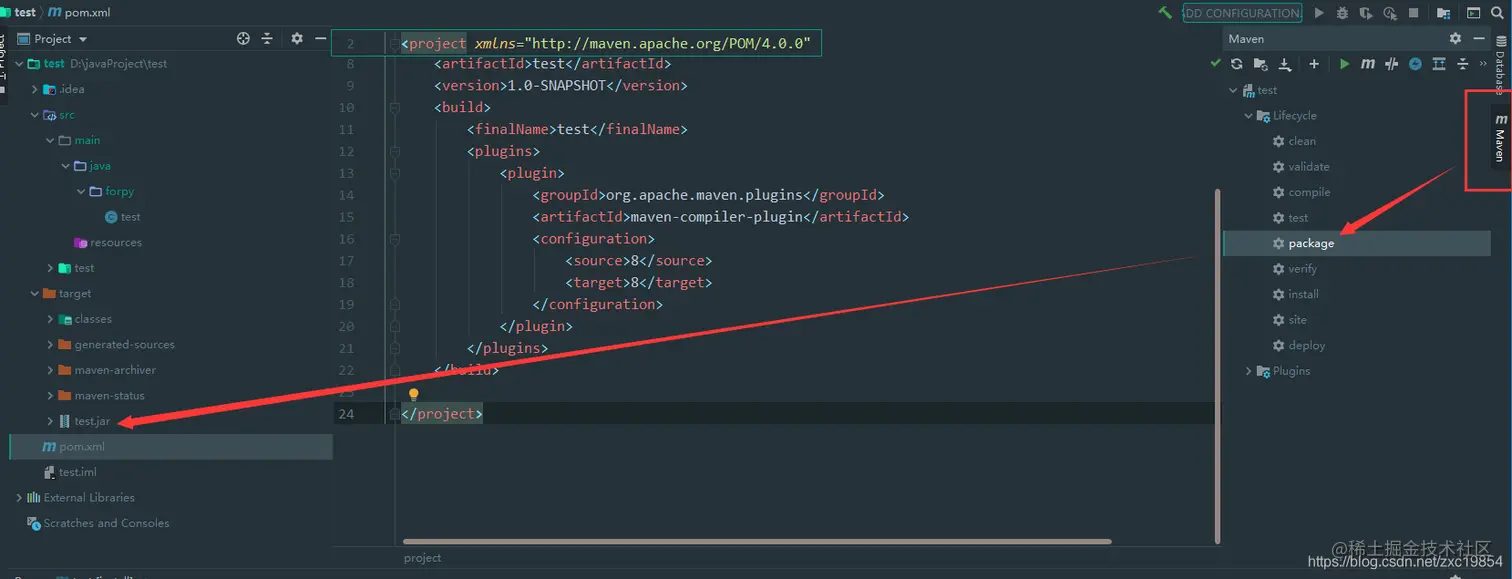Click the Run Anything terminal-window icon
This screenshot has height=579, width=1512.
coord(1473,13)
